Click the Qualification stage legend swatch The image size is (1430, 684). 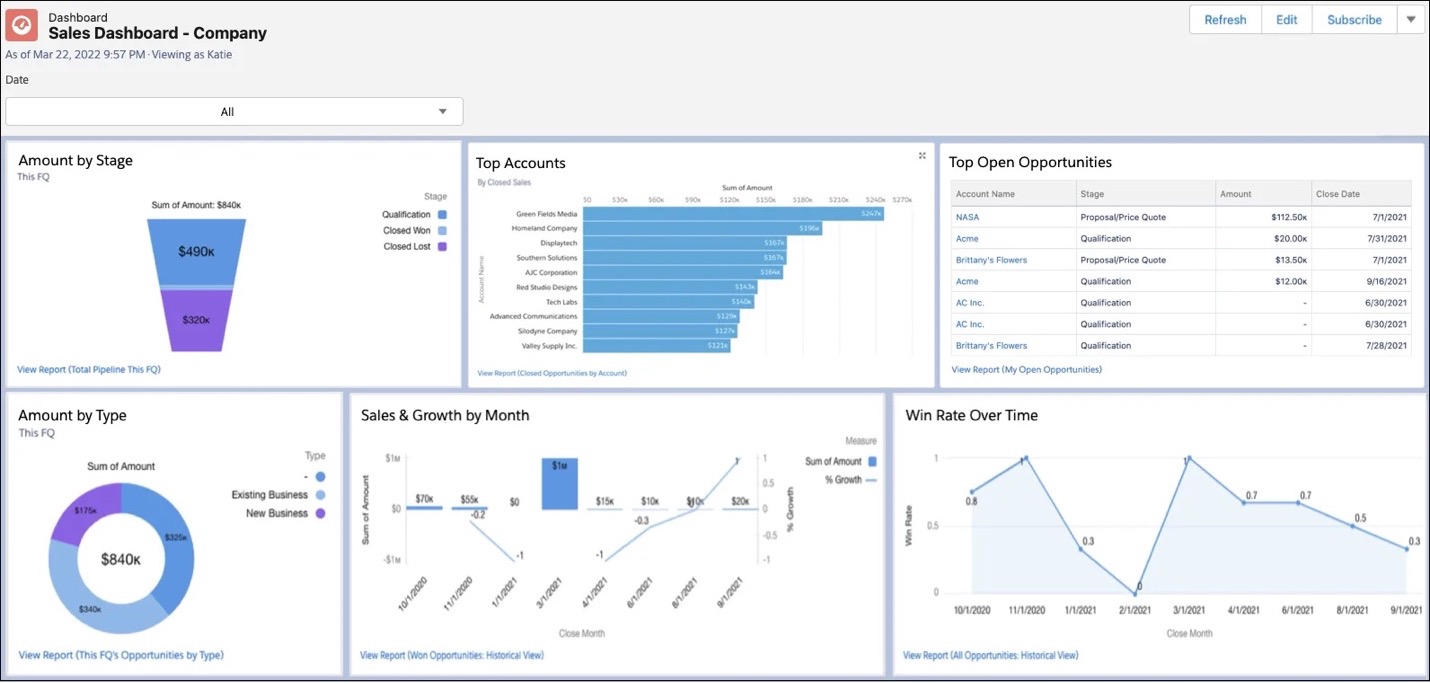pos(442,215)
